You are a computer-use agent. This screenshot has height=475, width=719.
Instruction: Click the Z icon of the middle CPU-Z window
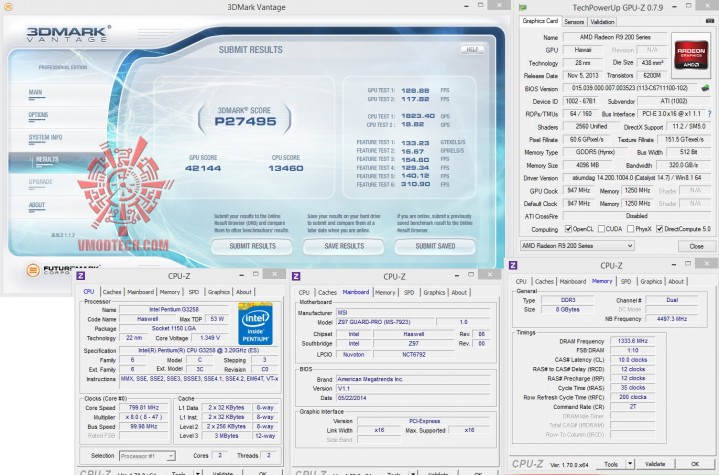point(296,276)
